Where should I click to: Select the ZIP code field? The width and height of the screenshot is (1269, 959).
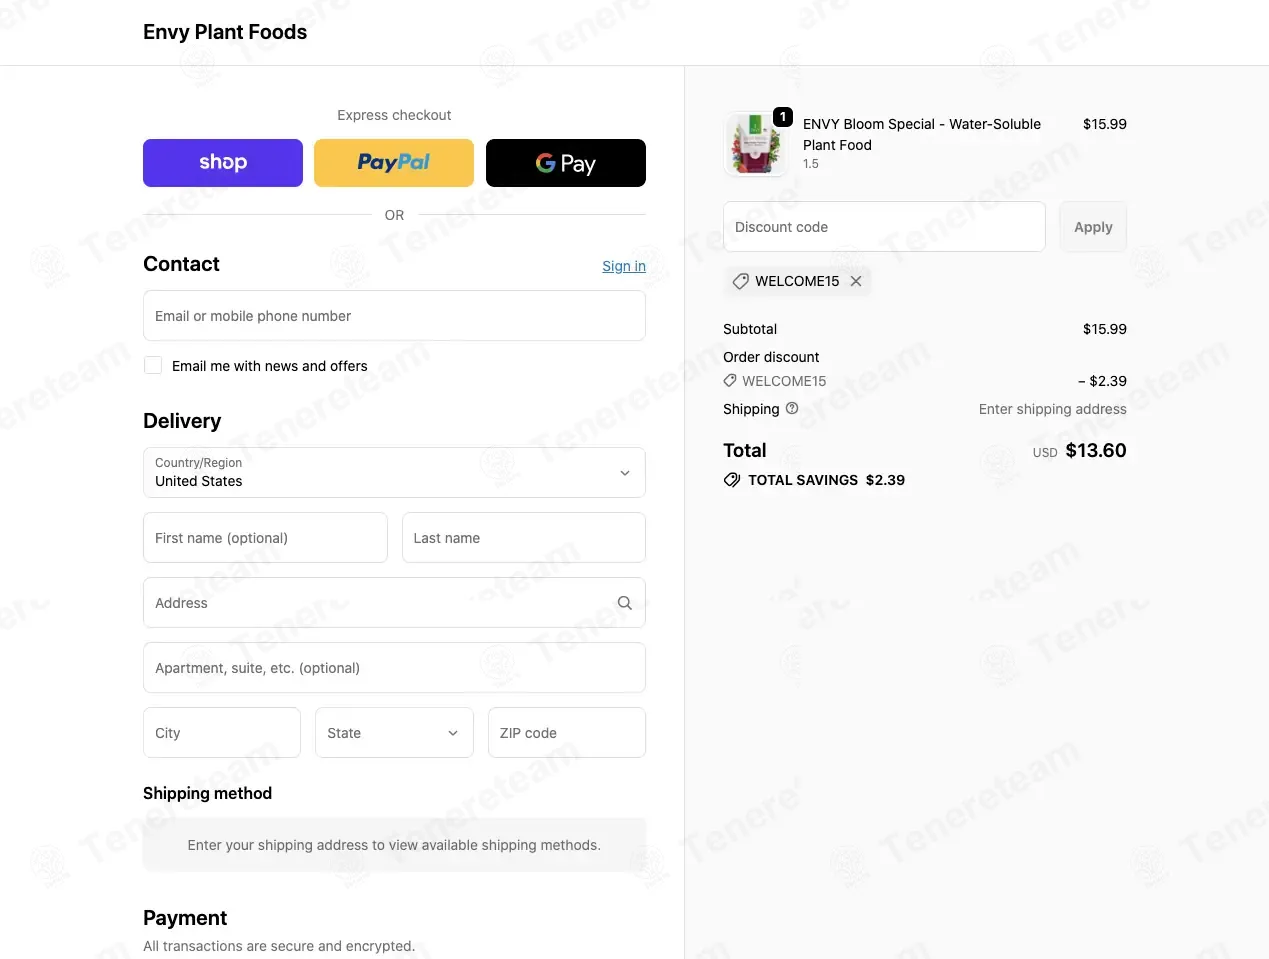(x=567, y=733)
